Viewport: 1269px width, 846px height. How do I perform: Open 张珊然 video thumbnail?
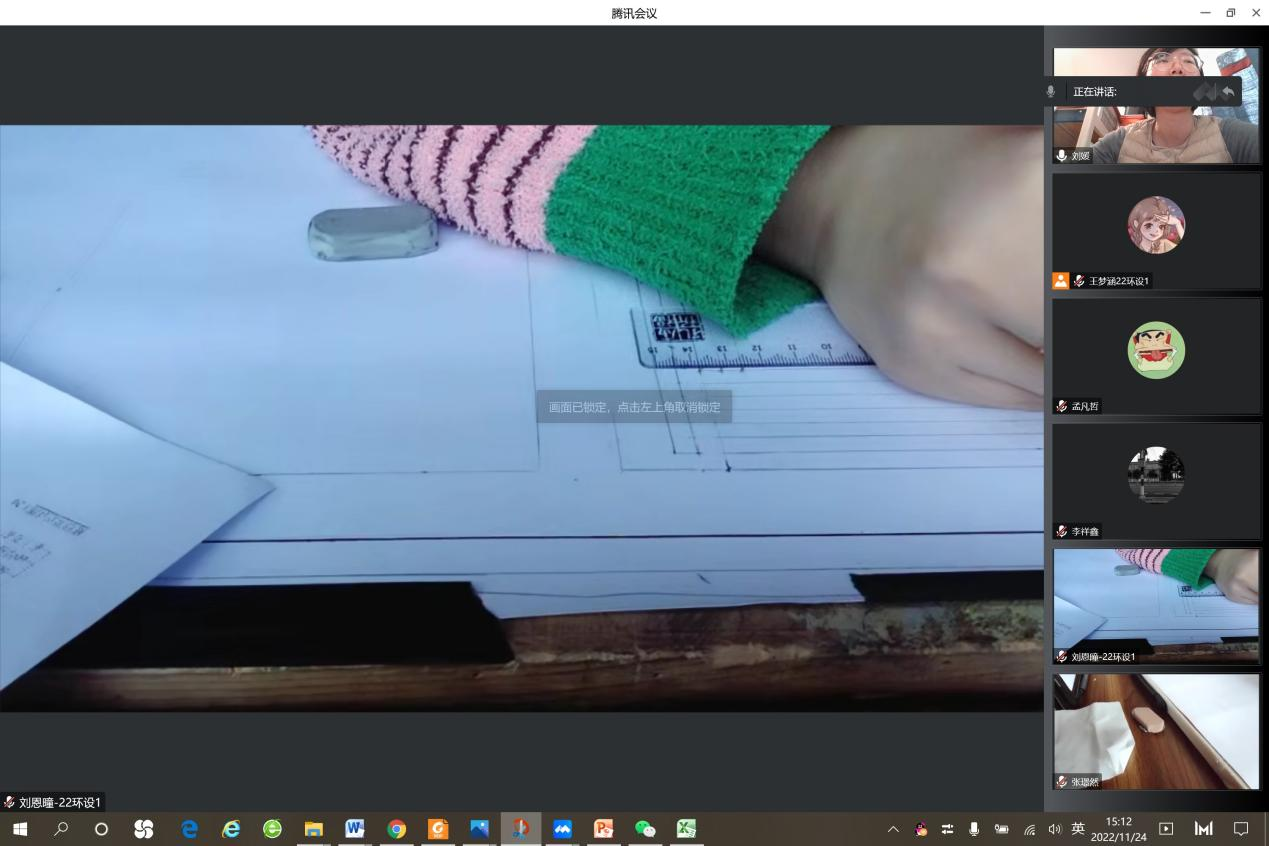point(1156,731)
